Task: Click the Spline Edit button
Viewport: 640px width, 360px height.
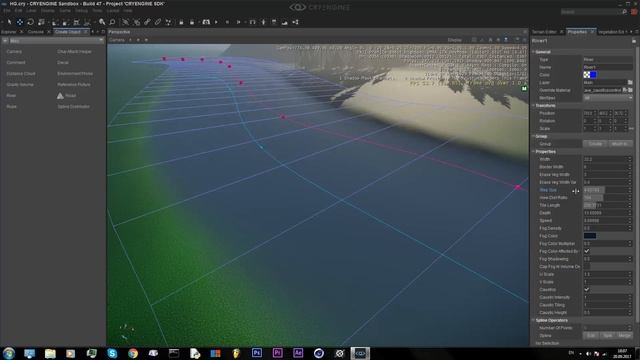Action: point(591,336)
